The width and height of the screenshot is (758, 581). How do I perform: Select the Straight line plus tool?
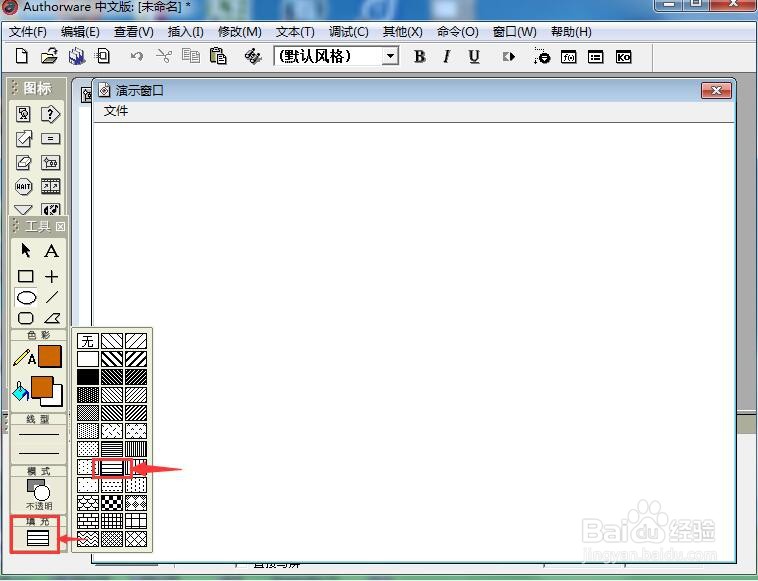51,276
